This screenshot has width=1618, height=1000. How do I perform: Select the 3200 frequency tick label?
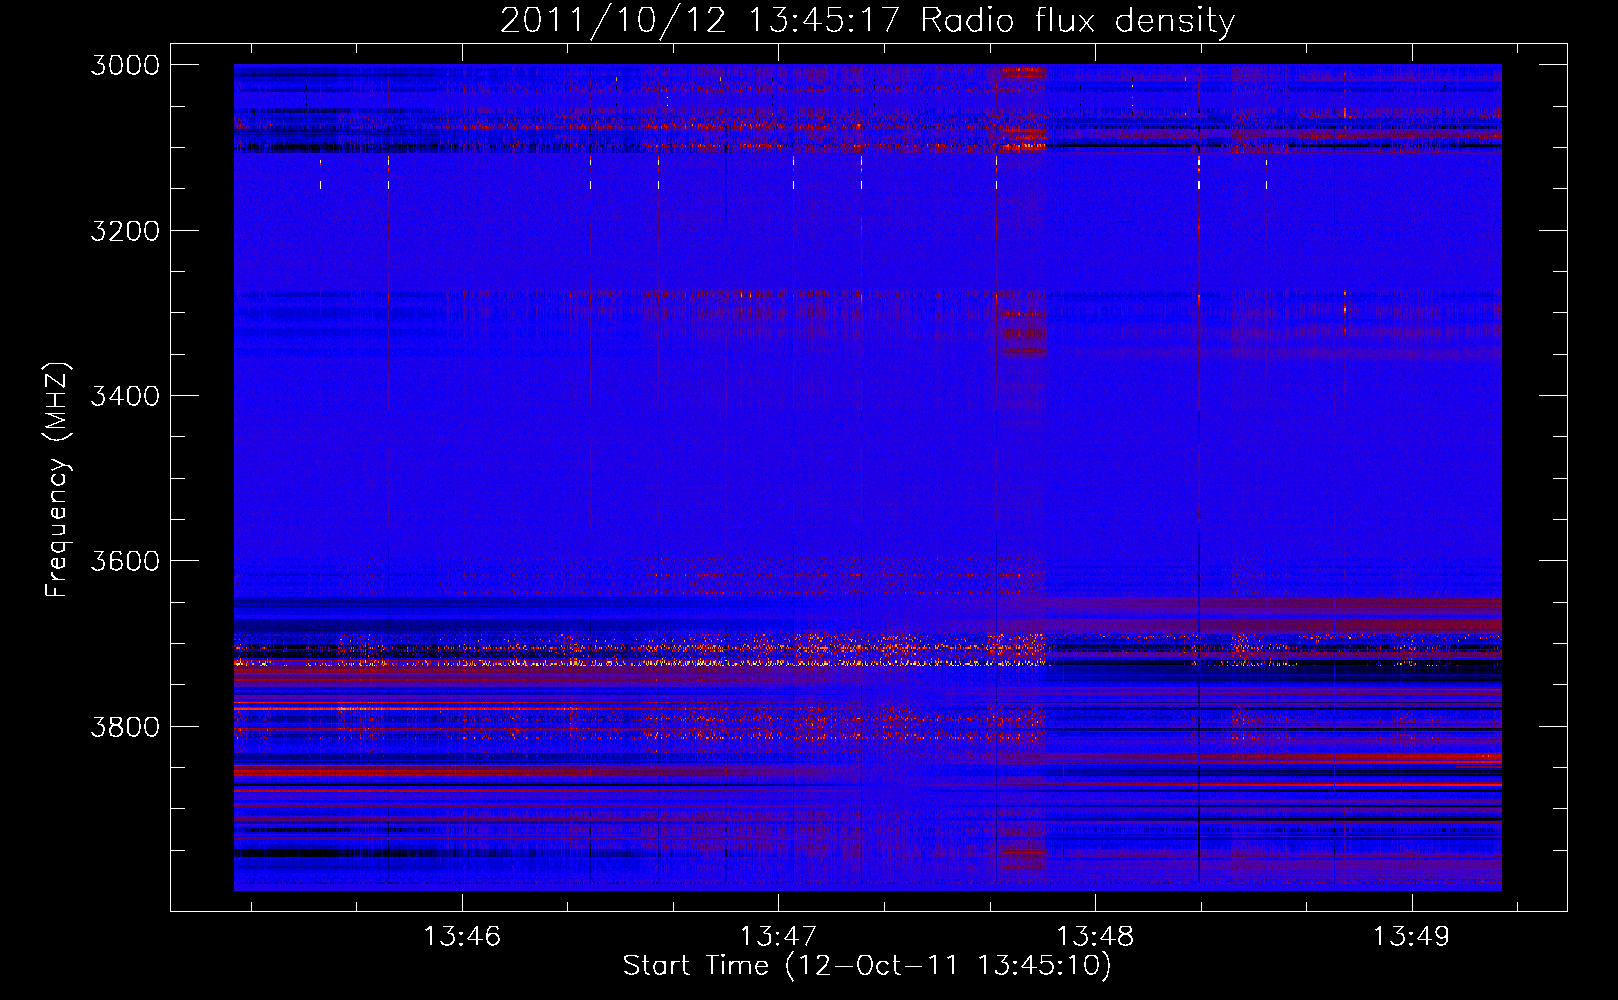(x=125, y=231)
